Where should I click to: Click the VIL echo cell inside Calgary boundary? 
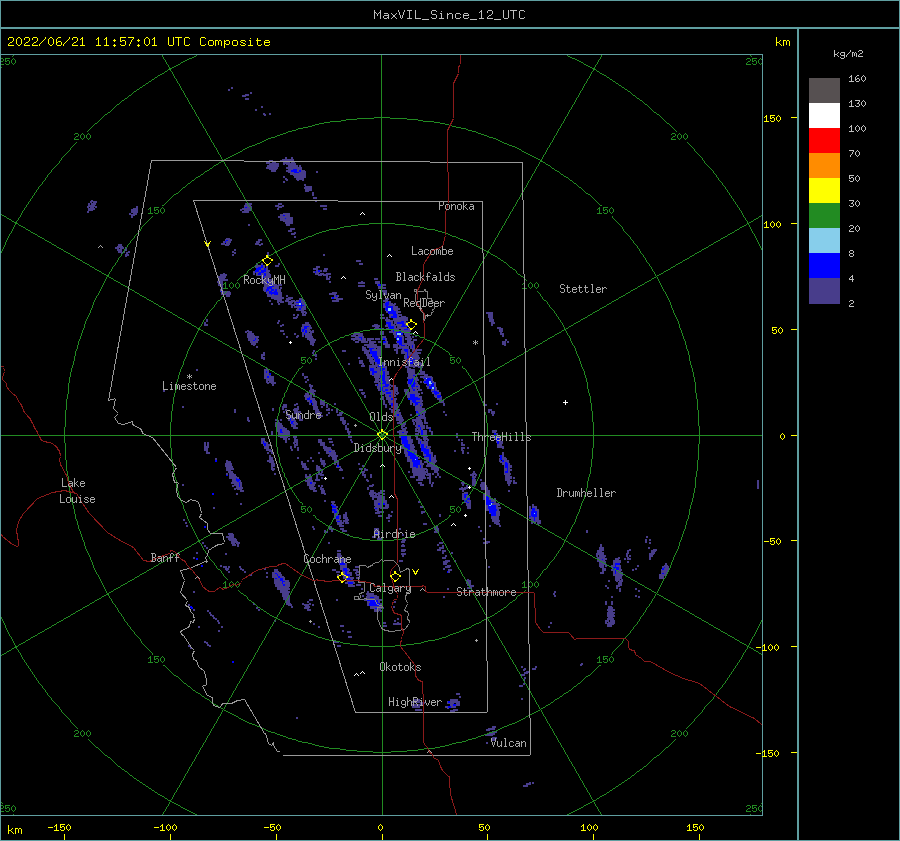click(x=374, y=602)
